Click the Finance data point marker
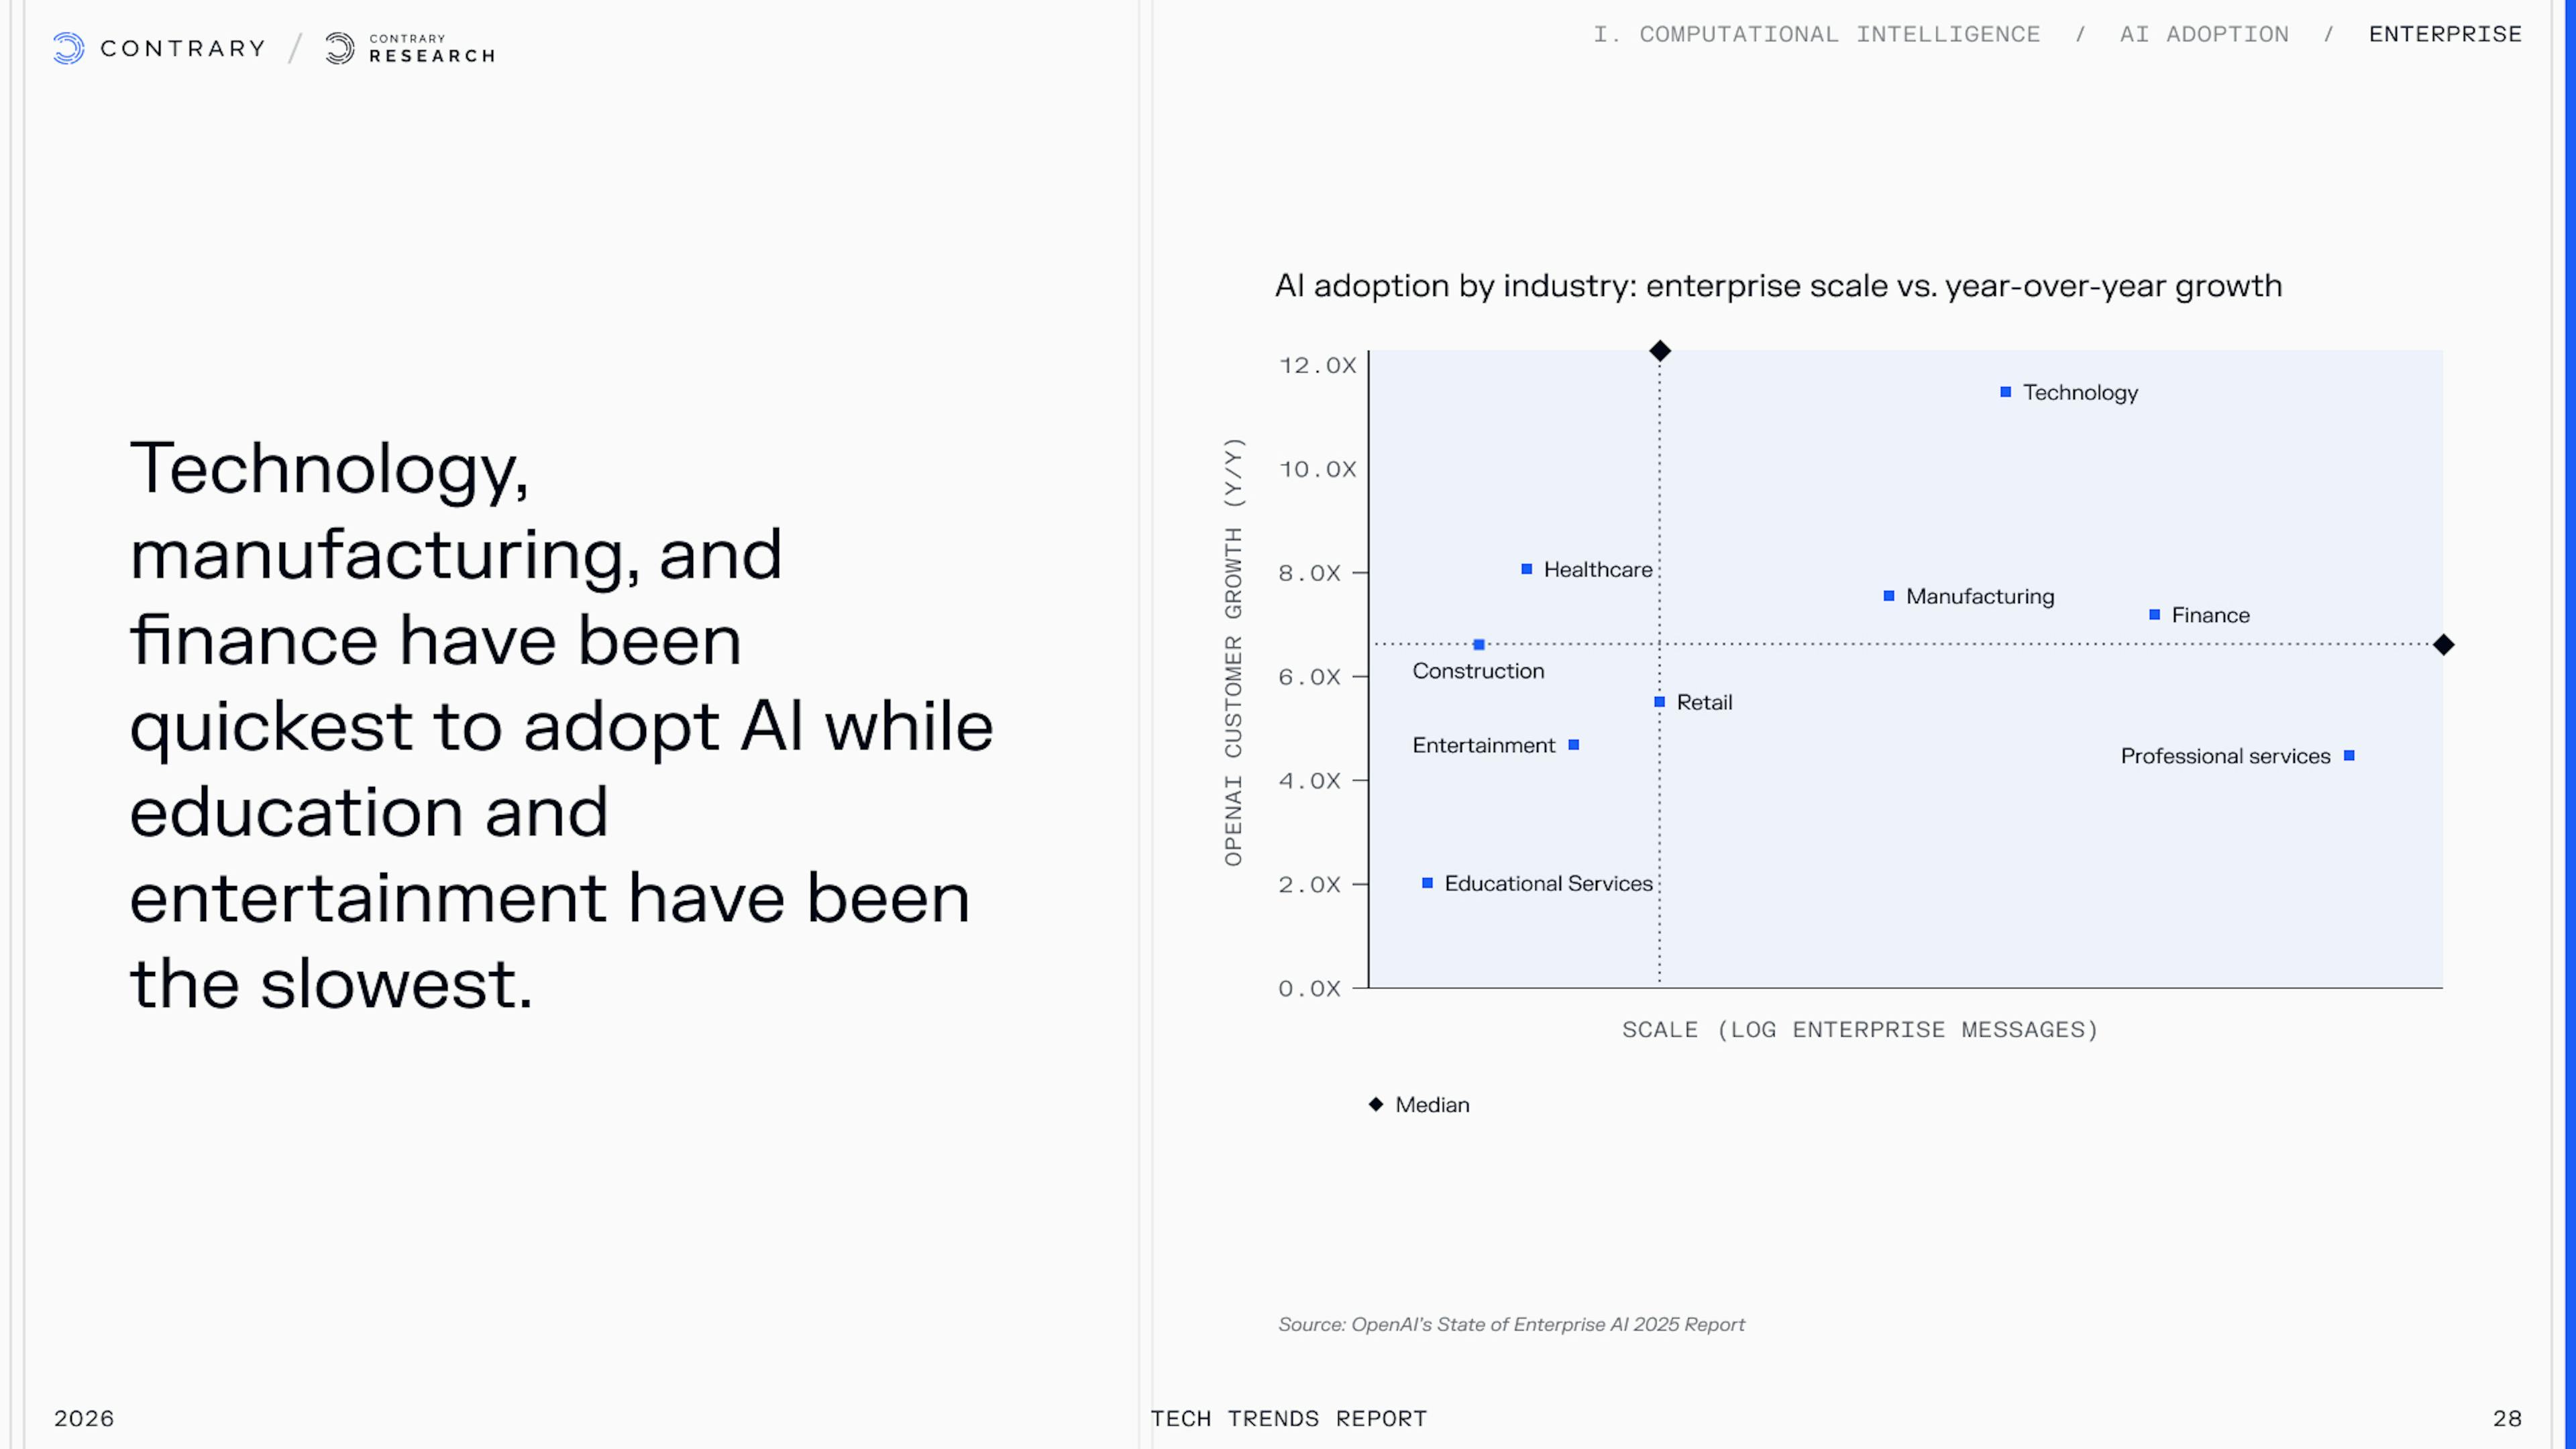 pos(2155,615)
